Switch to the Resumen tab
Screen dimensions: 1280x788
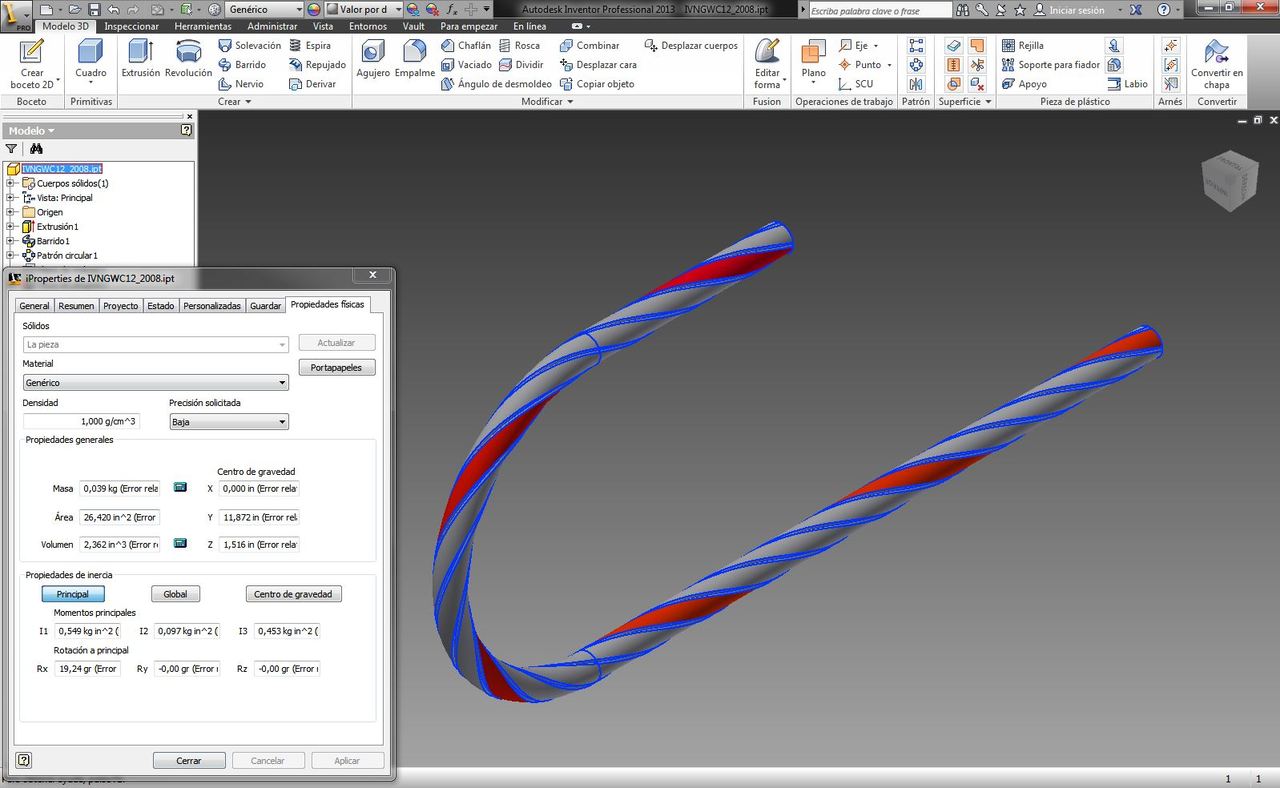point(76,306)
